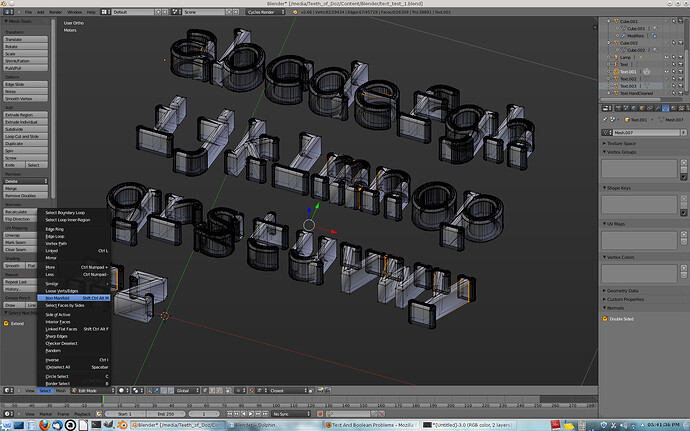Viewport: 690px width, 431px height.
Task: Click the Text.001 object icon in outliner
Action: click(616, 71)
